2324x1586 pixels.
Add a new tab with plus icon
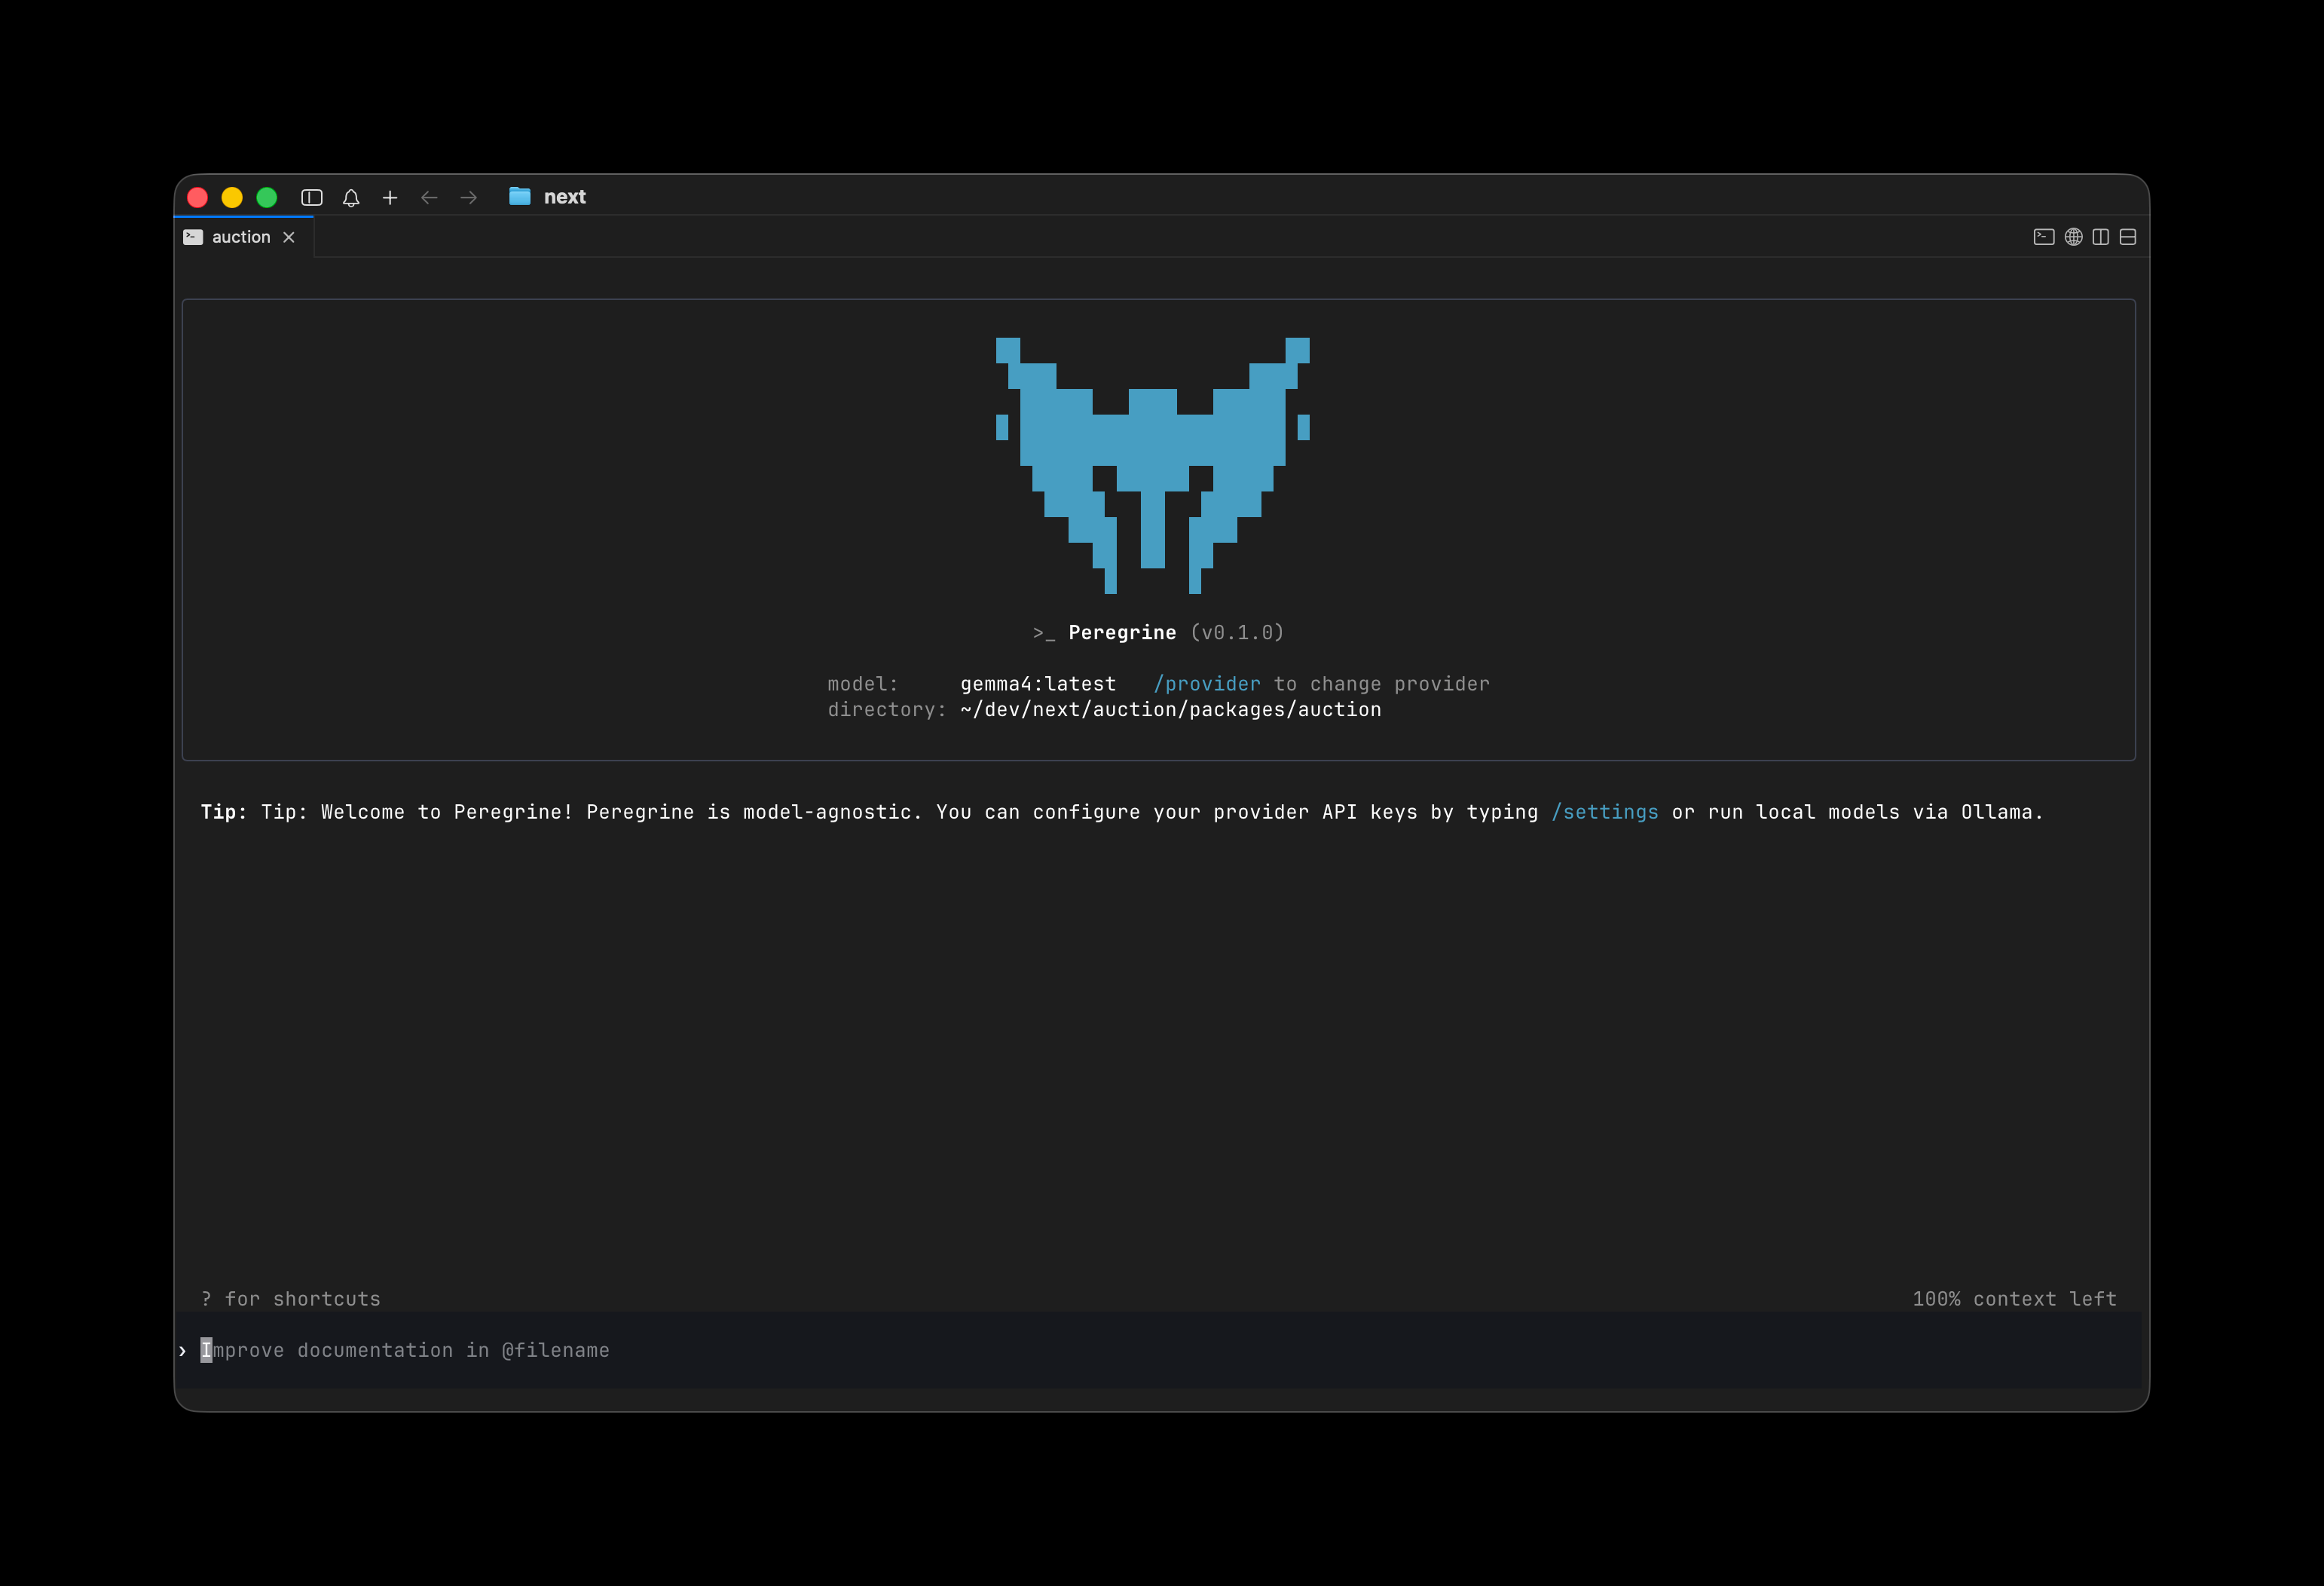tap(390, 198)
